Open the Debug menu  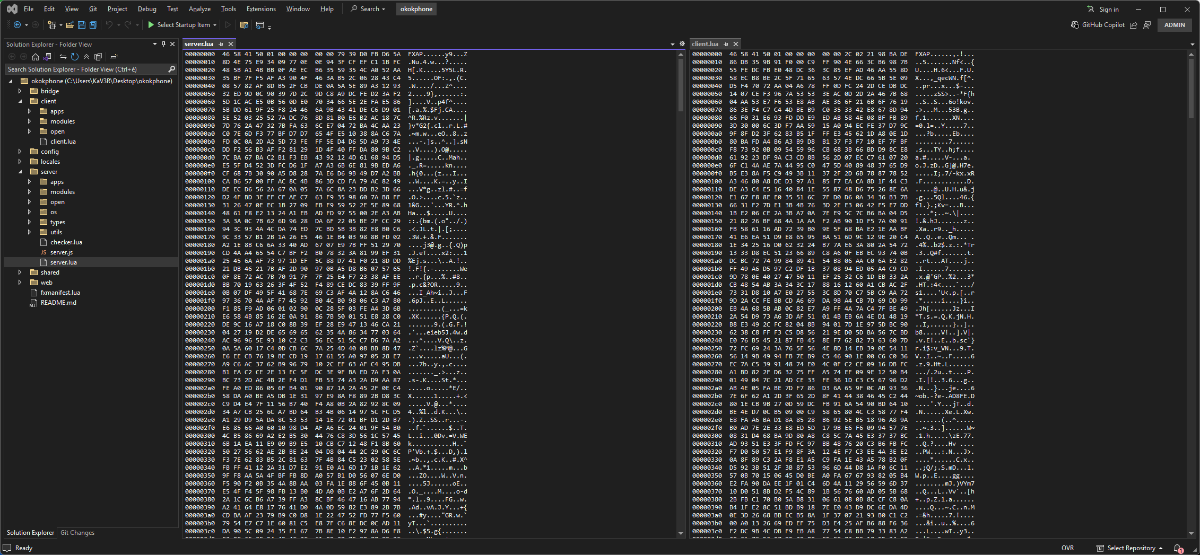click(146, 8)
